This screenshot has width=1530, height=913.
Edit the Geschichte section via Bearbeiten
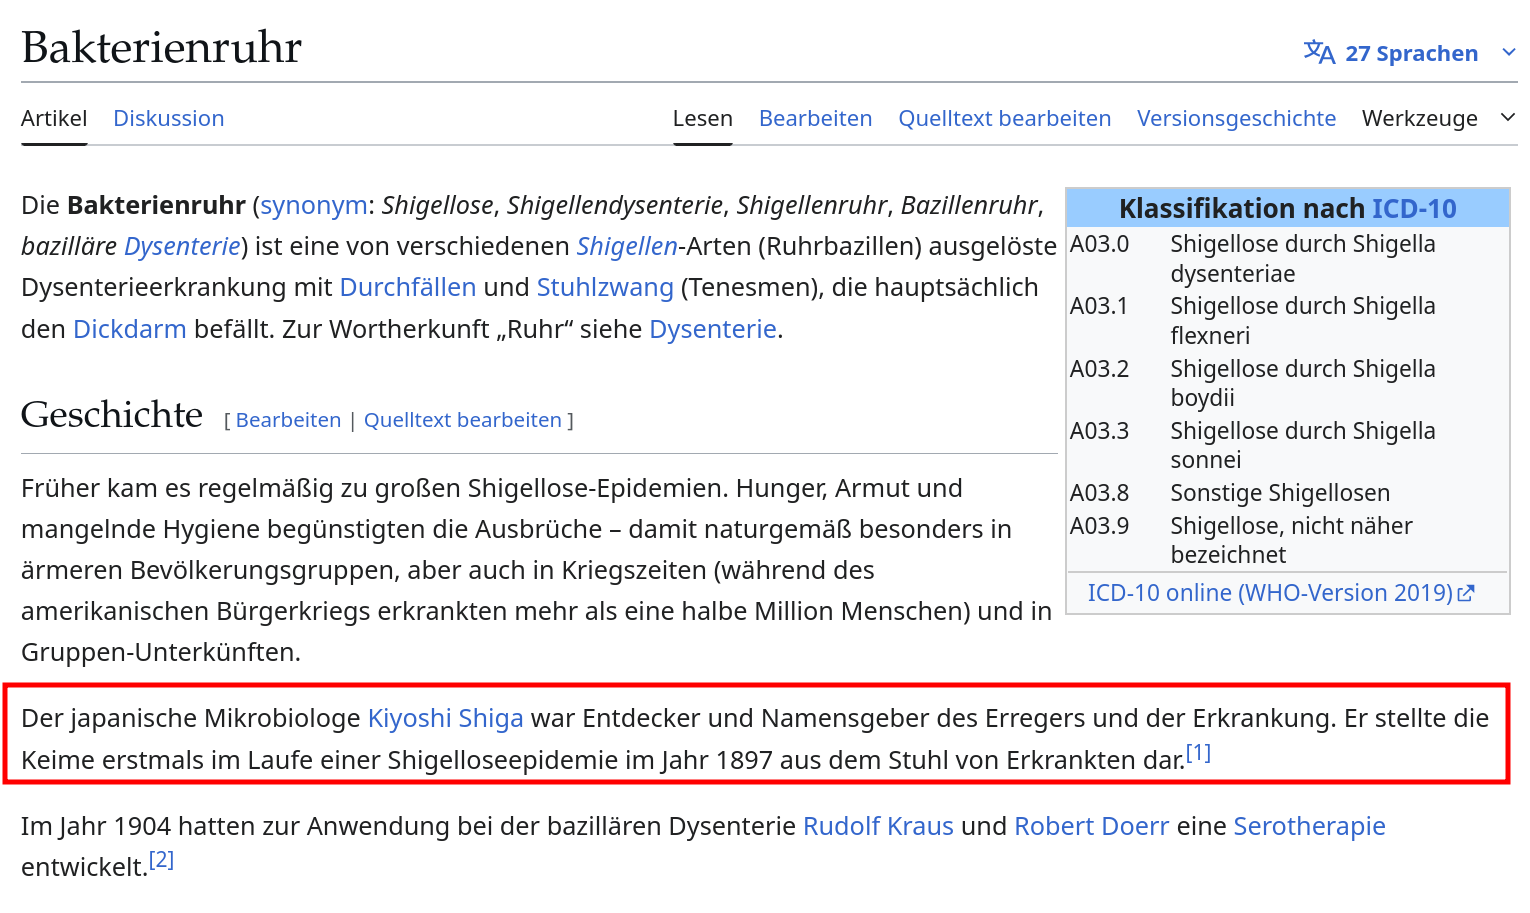click(x=289, y=420)
